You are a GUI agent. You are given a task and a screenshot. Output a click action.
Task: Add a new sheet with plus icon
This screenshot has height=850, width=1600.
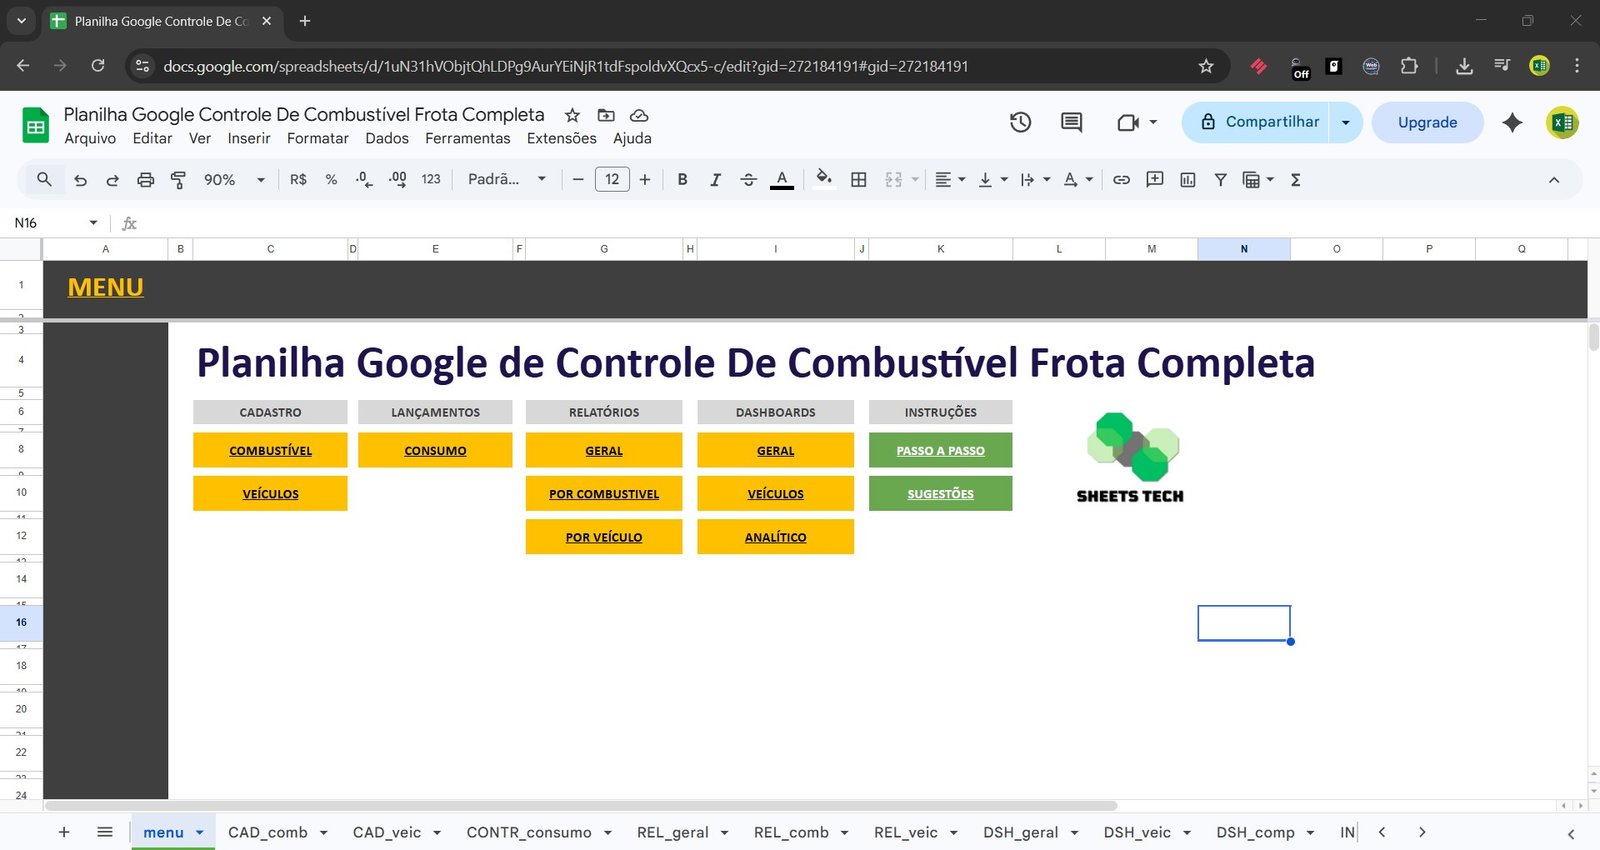point(64,832)
